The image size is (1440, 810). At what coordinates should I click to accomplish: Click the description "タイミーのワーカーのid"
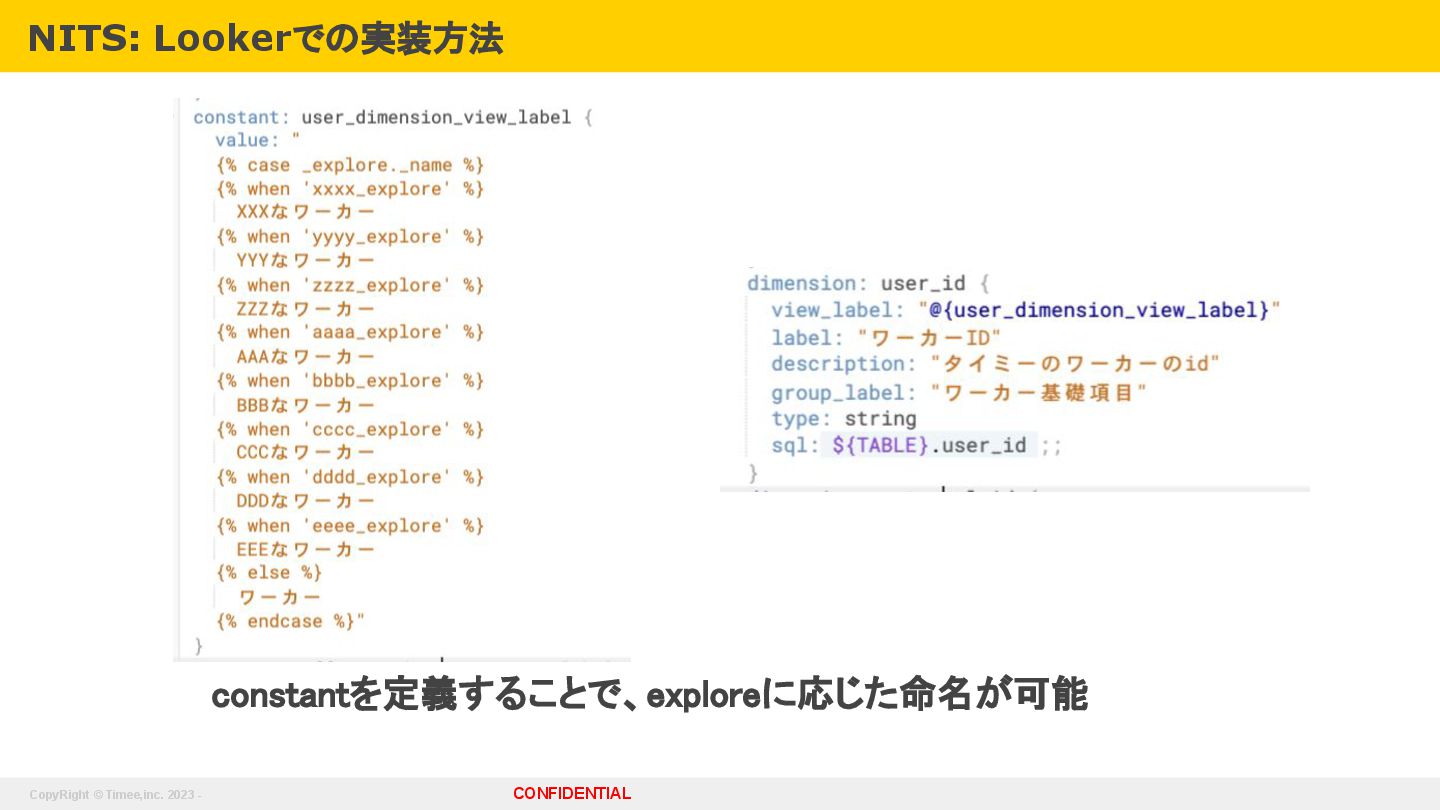[1076, 363]
